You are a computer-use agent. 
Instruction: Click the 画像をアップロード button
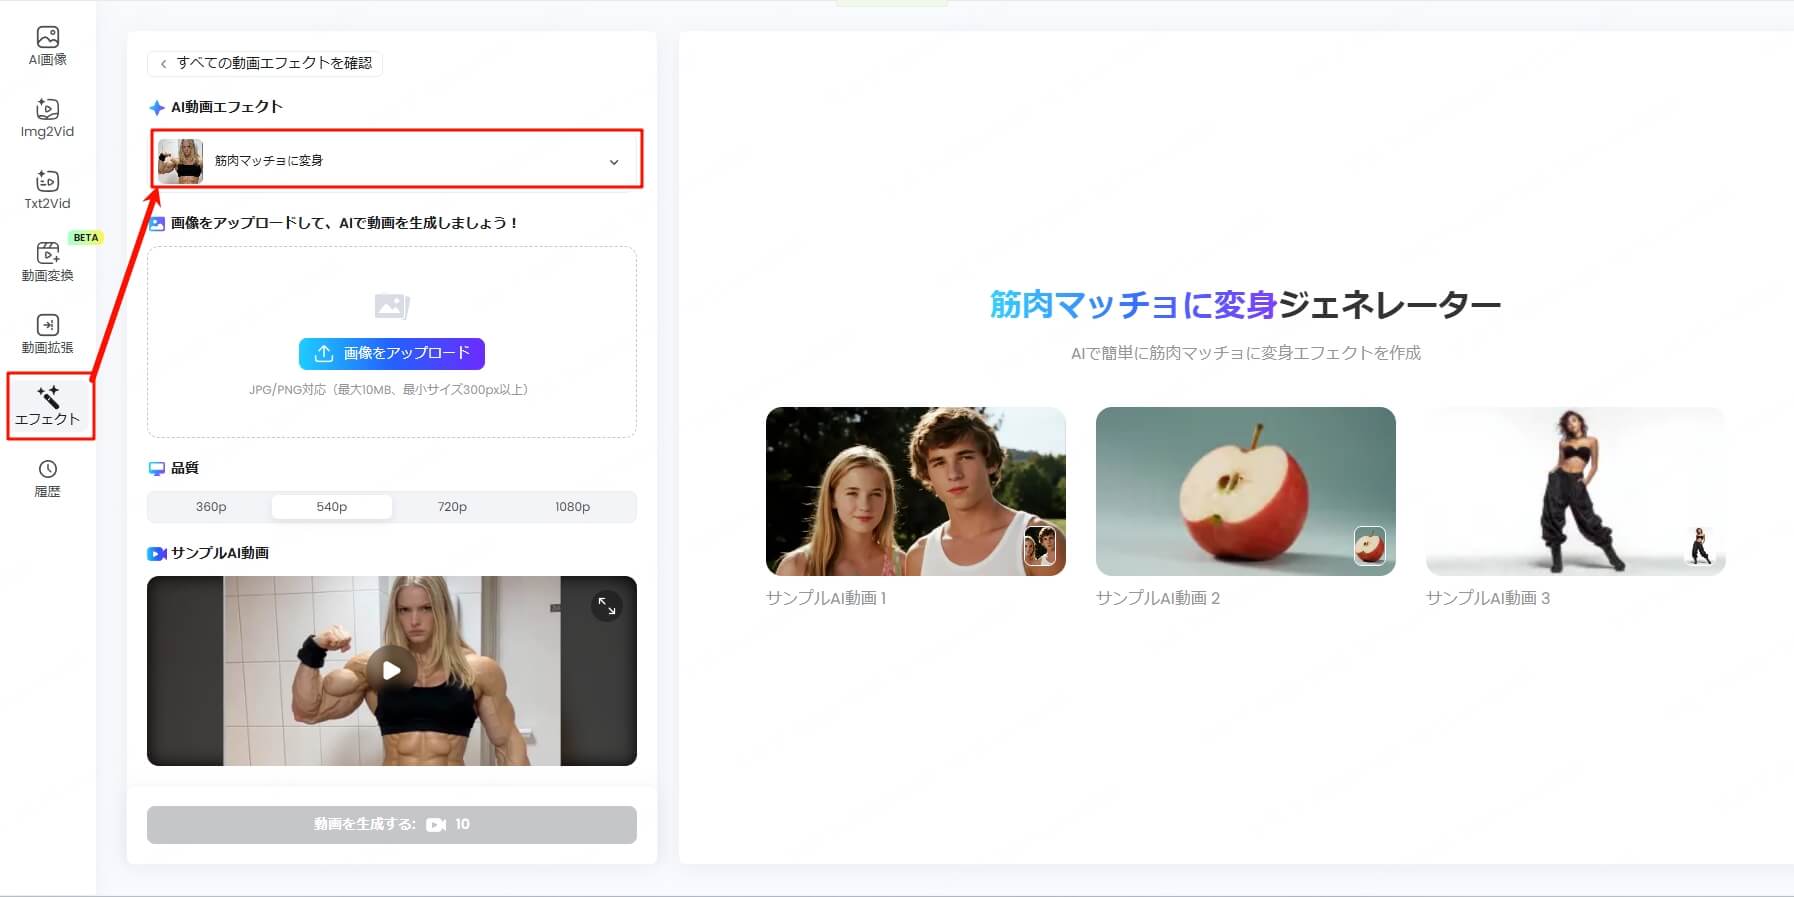(x=392, y=354)
